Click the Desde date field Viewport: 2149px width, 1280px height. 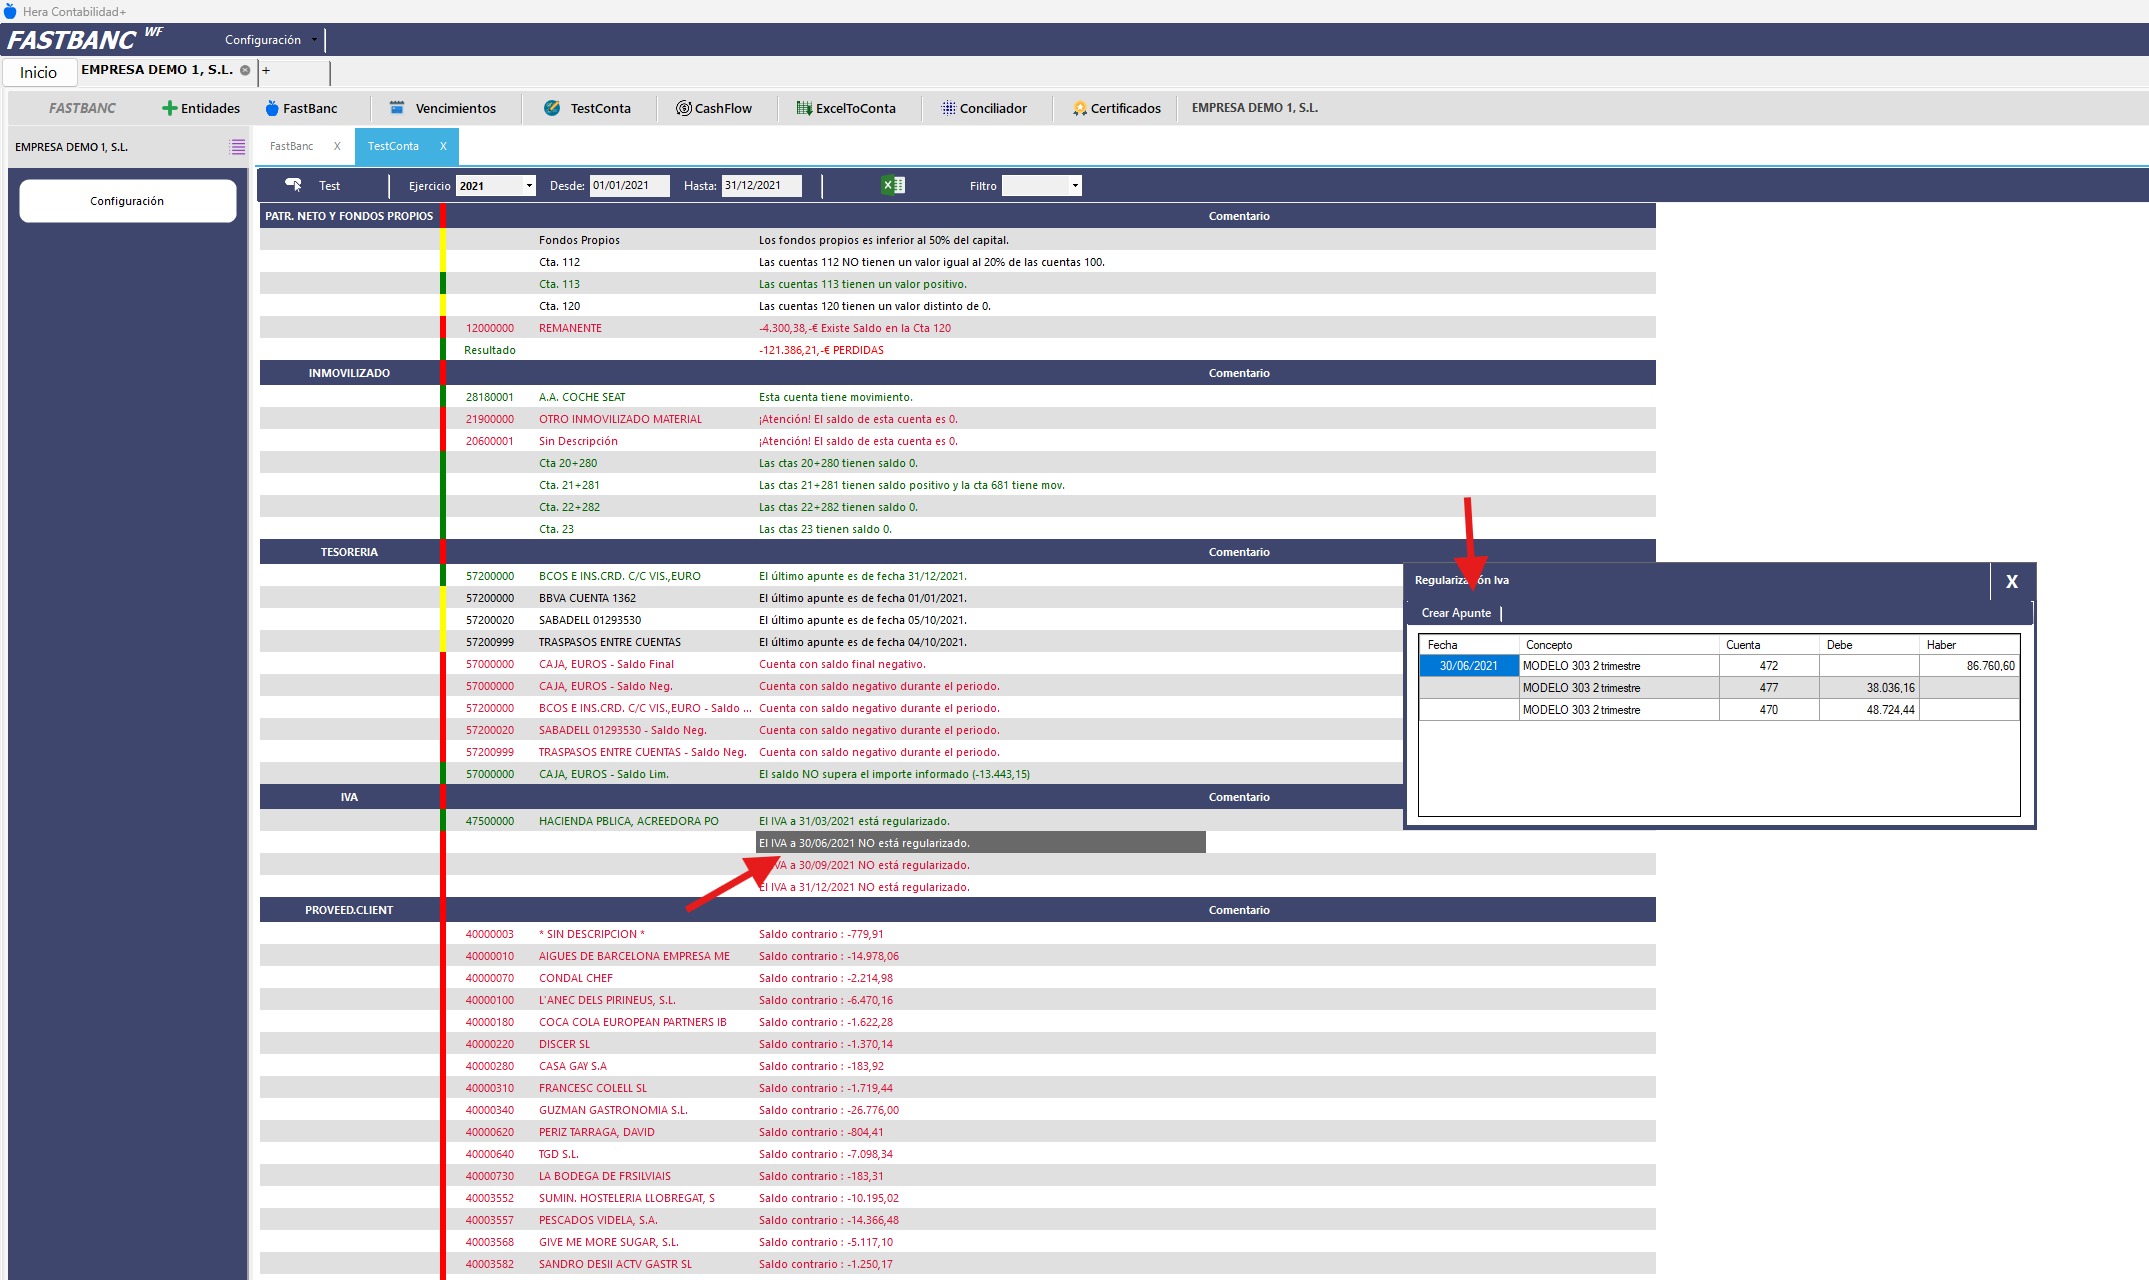click(628, 186)
